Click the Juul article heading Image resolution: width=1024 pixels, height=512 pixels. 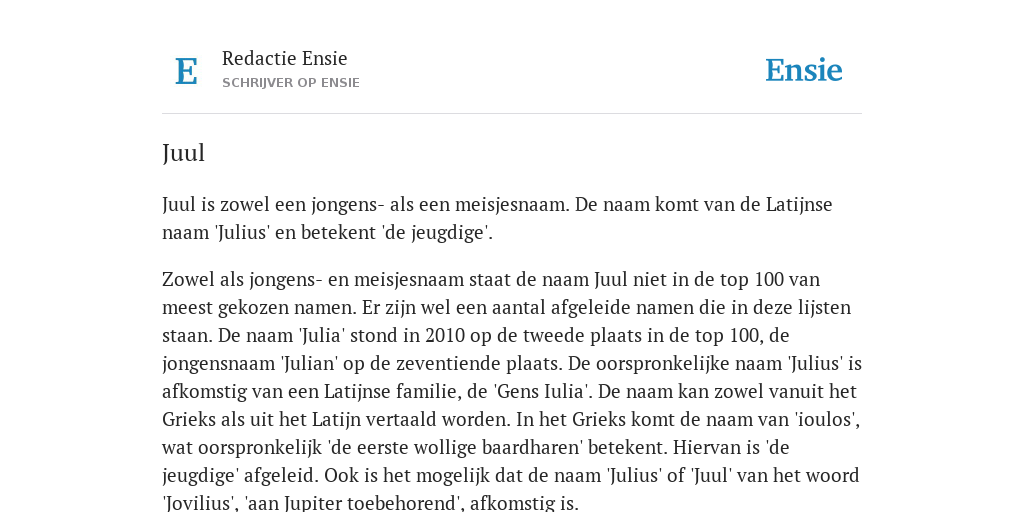click(x=184, y=153)
